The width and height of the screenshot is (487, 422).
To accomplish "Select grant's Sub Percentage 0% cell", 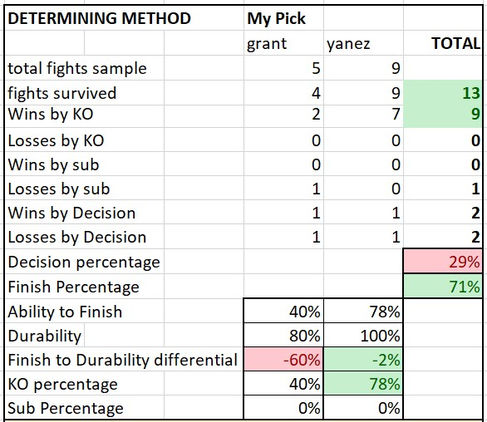I will tap(283, 407).
